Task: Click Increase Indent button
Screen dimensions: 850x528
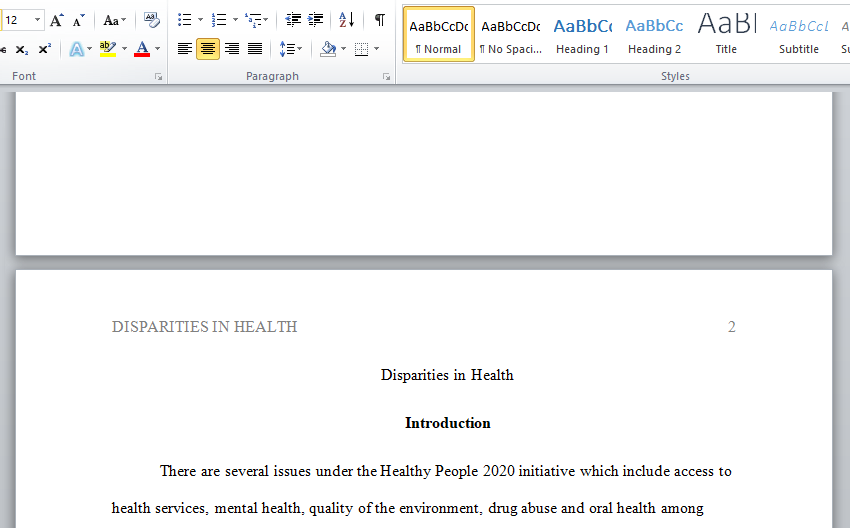Action: pos(315,21)
